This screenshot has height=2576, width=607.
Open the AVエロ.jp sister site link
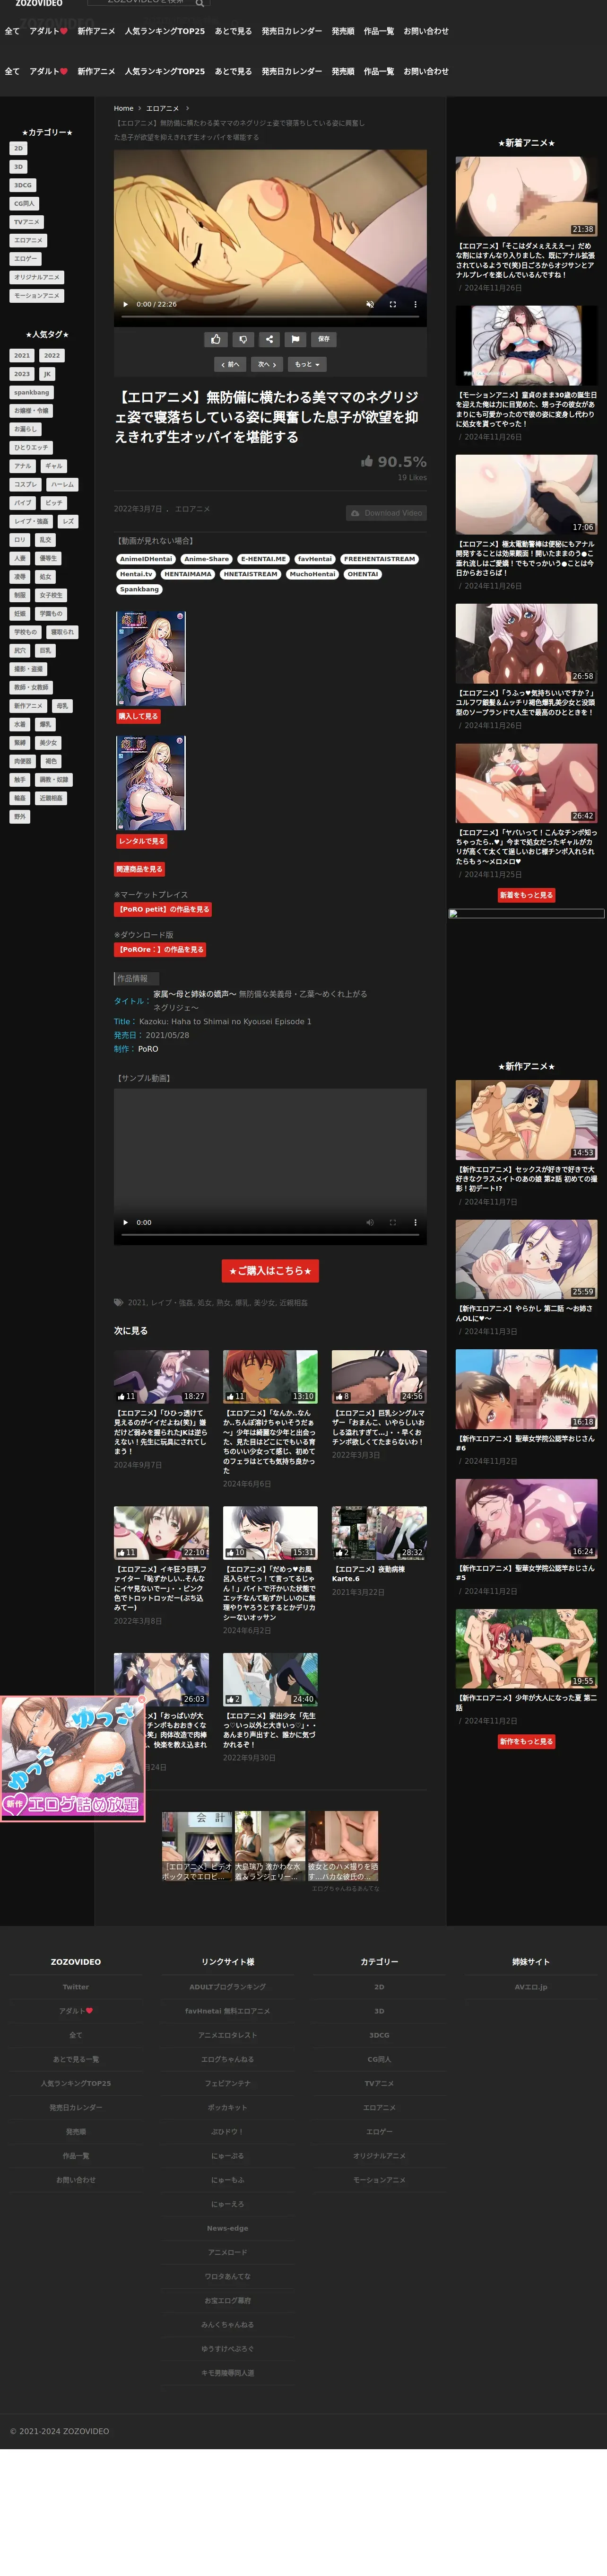tap(531, 1987)
